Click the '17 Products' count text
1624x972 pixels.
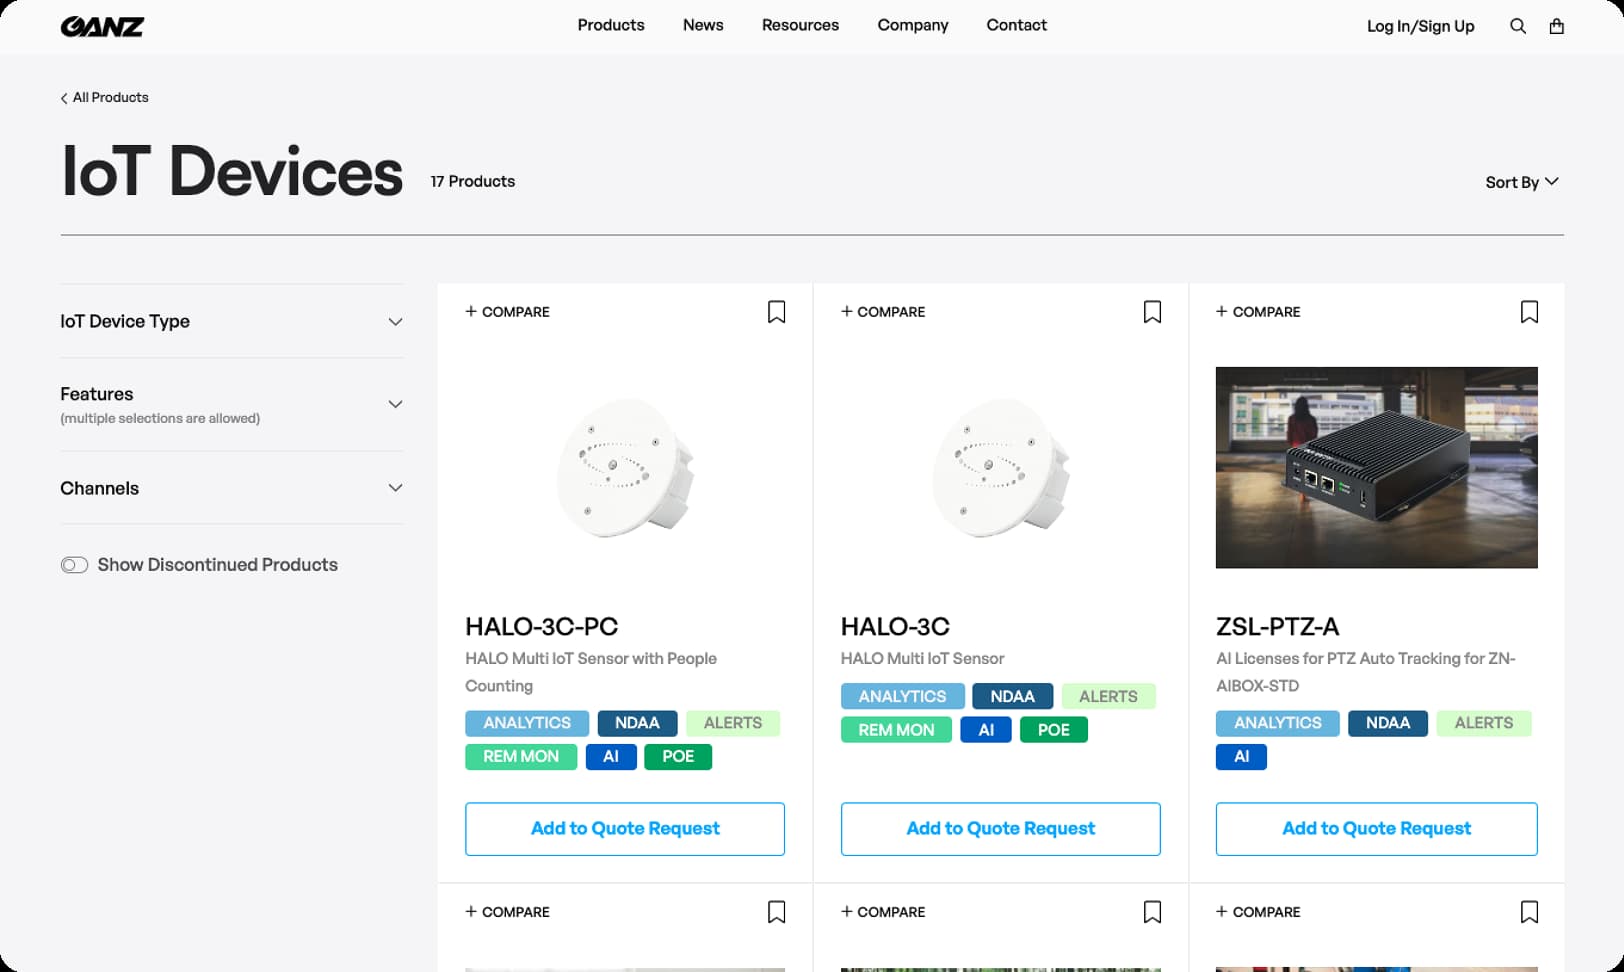tap(472, 181)
